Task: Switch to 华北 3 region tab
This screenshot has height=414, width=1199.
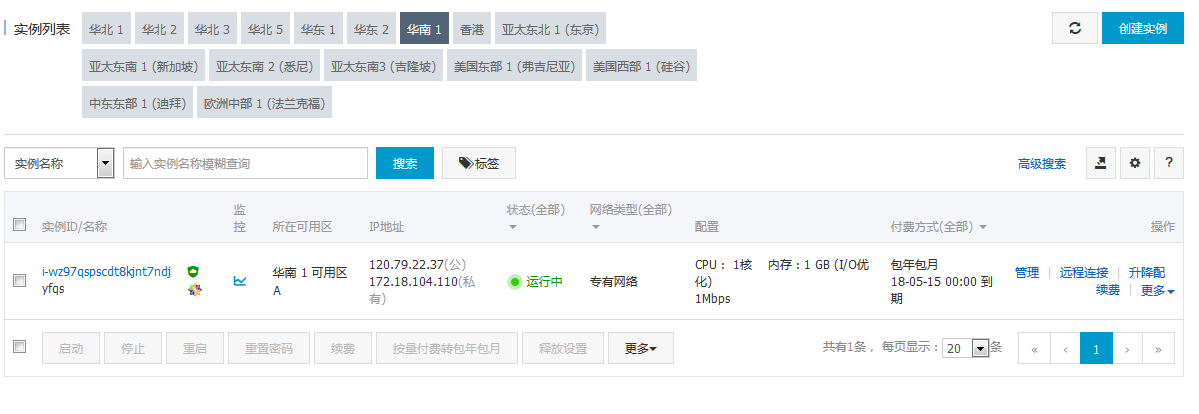Action: click(212, 28)
